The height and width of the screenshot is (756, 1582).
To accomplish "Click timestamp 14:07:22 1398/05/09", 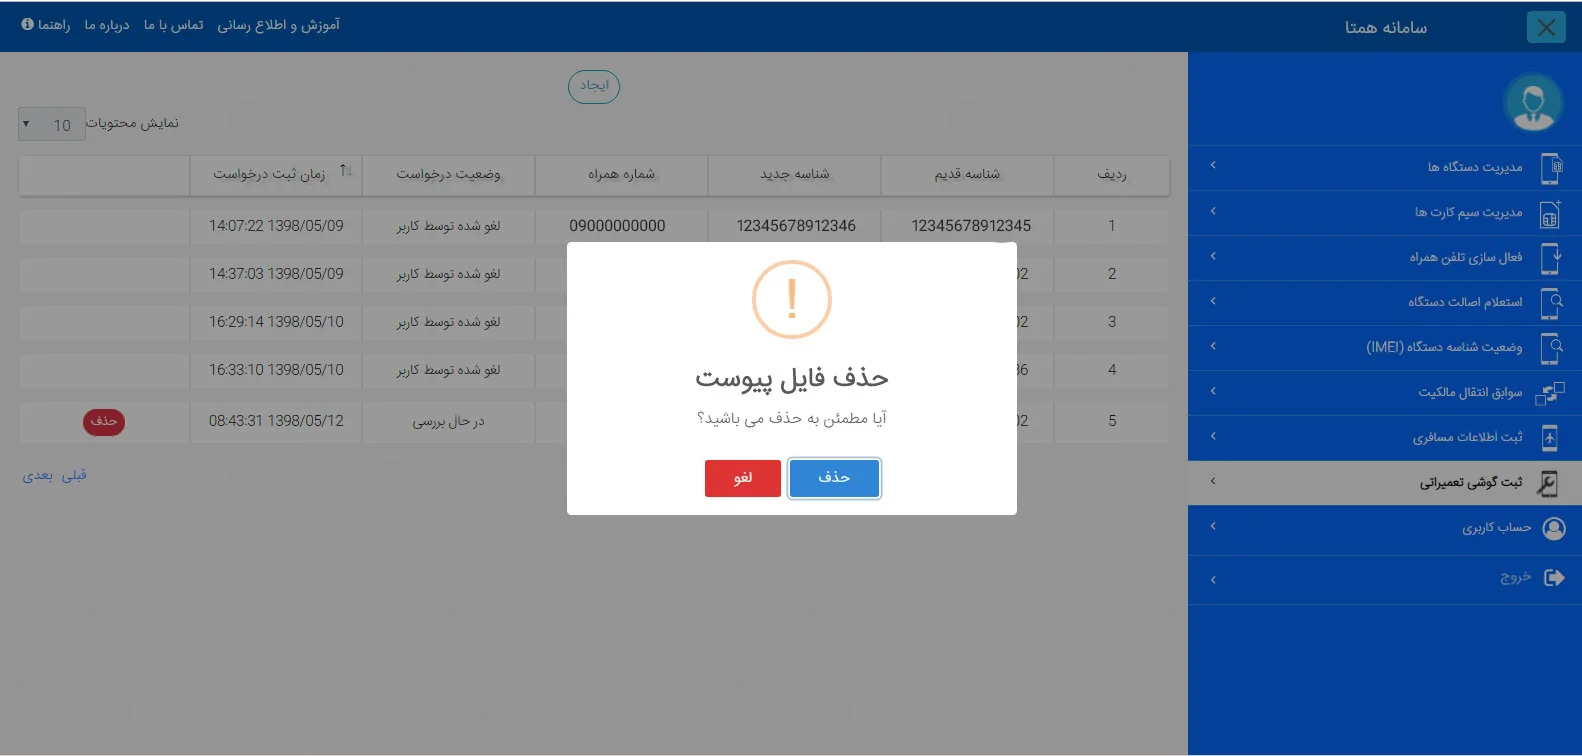I will pyautogui.click(x=276, y=226).
